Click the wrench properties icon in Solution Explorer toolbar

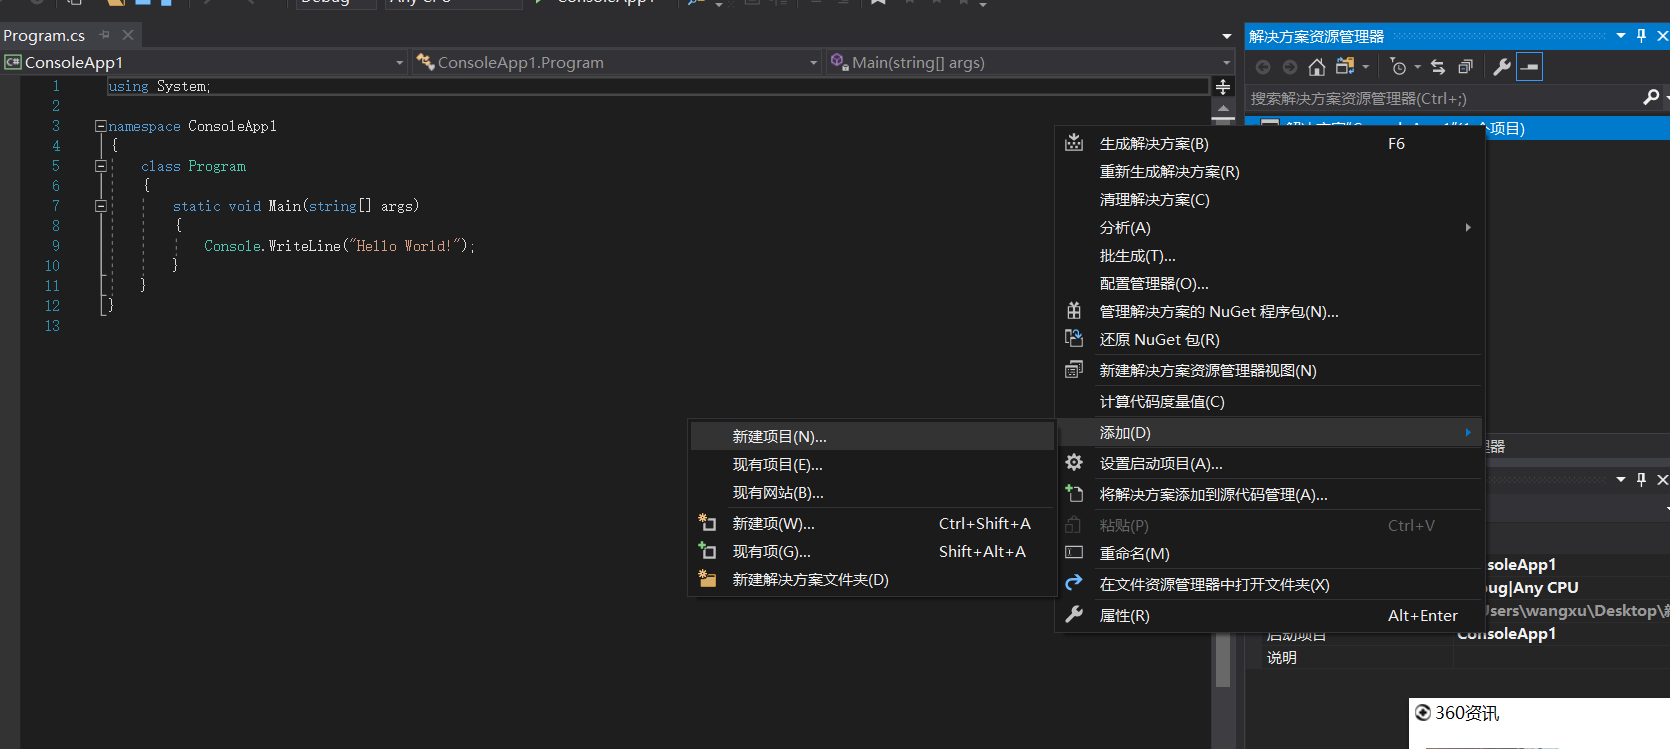(1502, 67)
